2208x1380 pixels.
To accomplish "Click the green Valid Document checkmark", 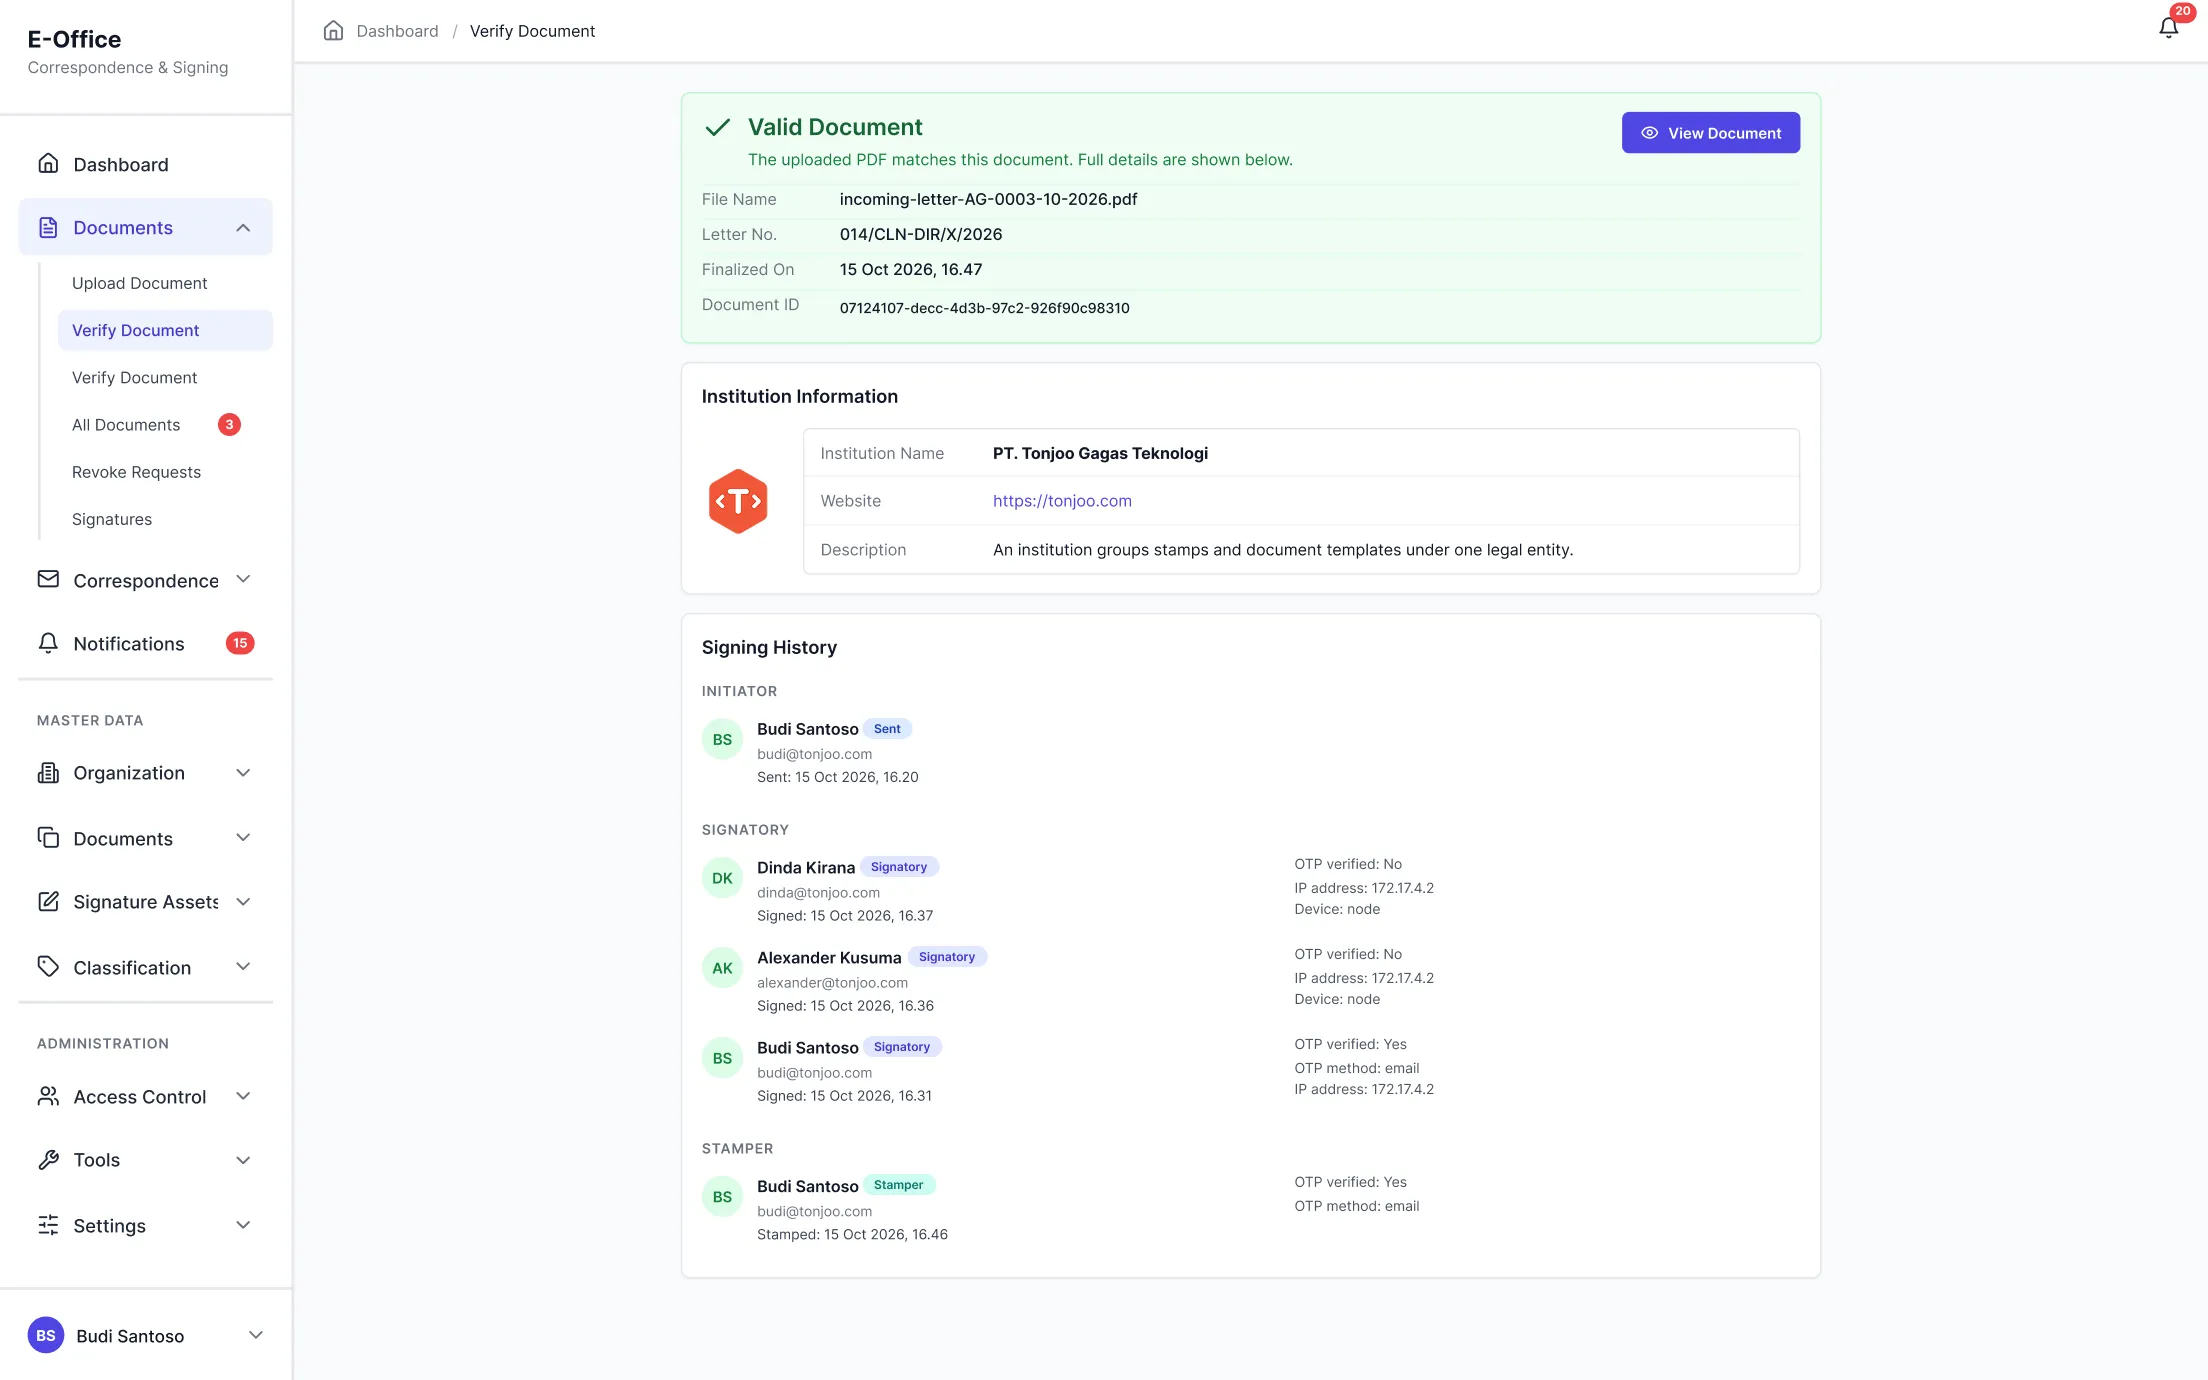I will [717, 127].
